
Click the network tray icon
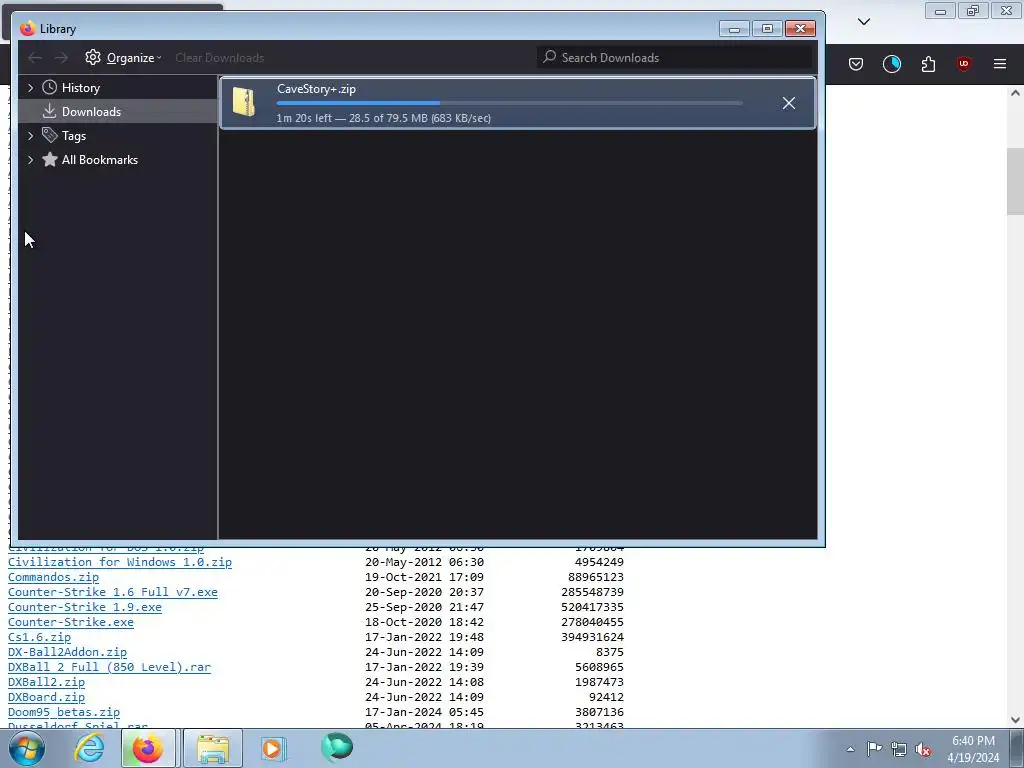point(899,749)
